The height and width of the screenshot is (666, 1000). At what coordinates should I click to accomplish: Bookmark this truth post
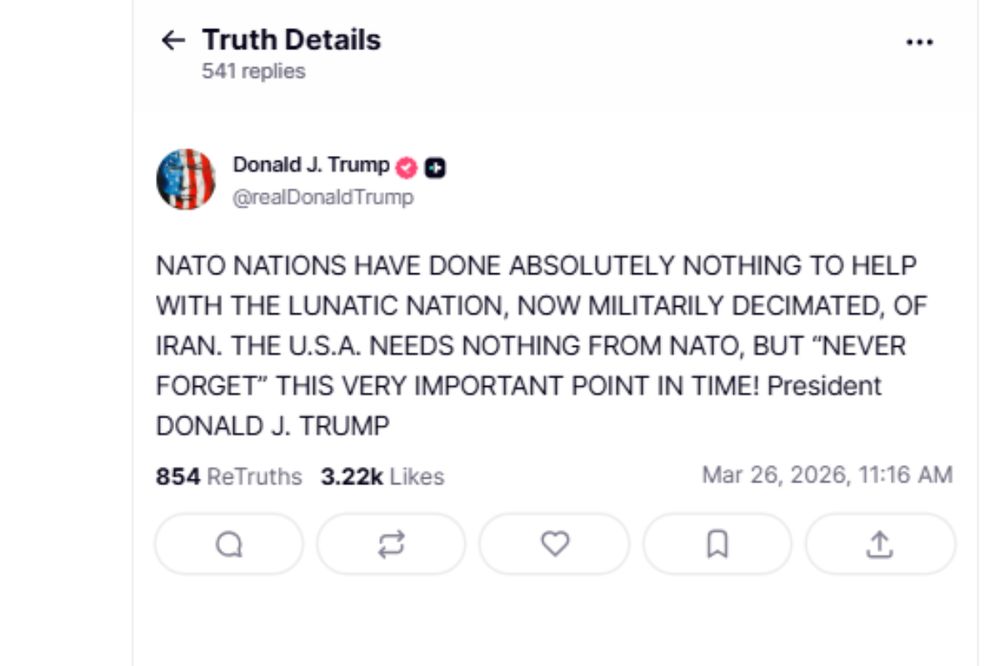pos(717,544)
